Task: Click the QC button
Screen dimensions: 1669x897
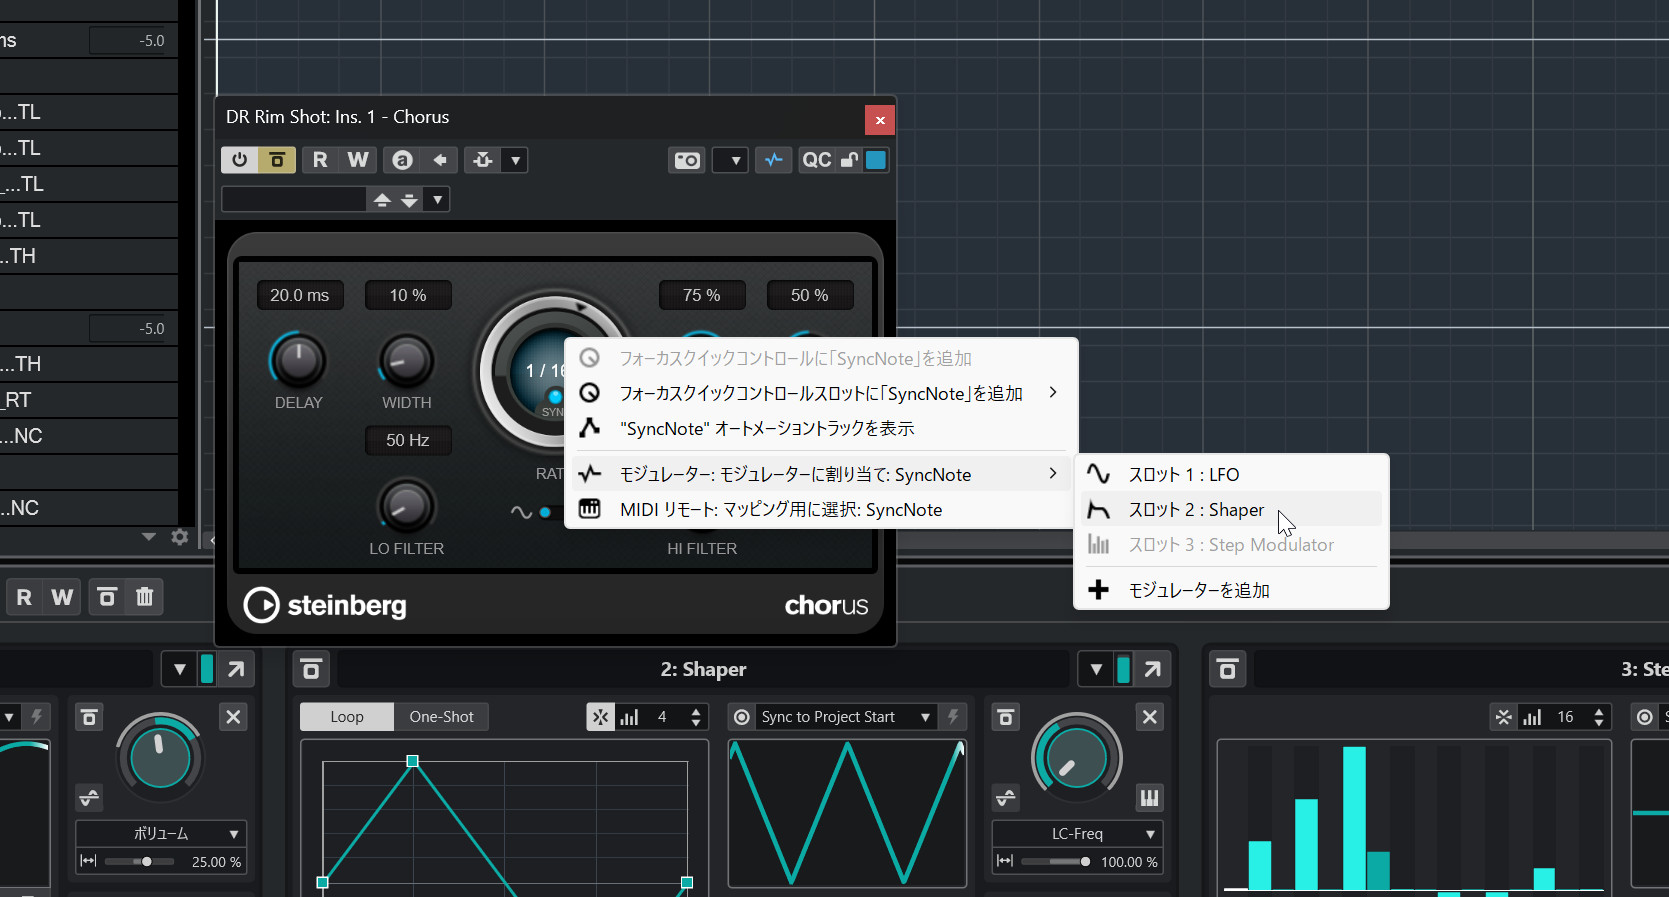Action: click(817, 160)
